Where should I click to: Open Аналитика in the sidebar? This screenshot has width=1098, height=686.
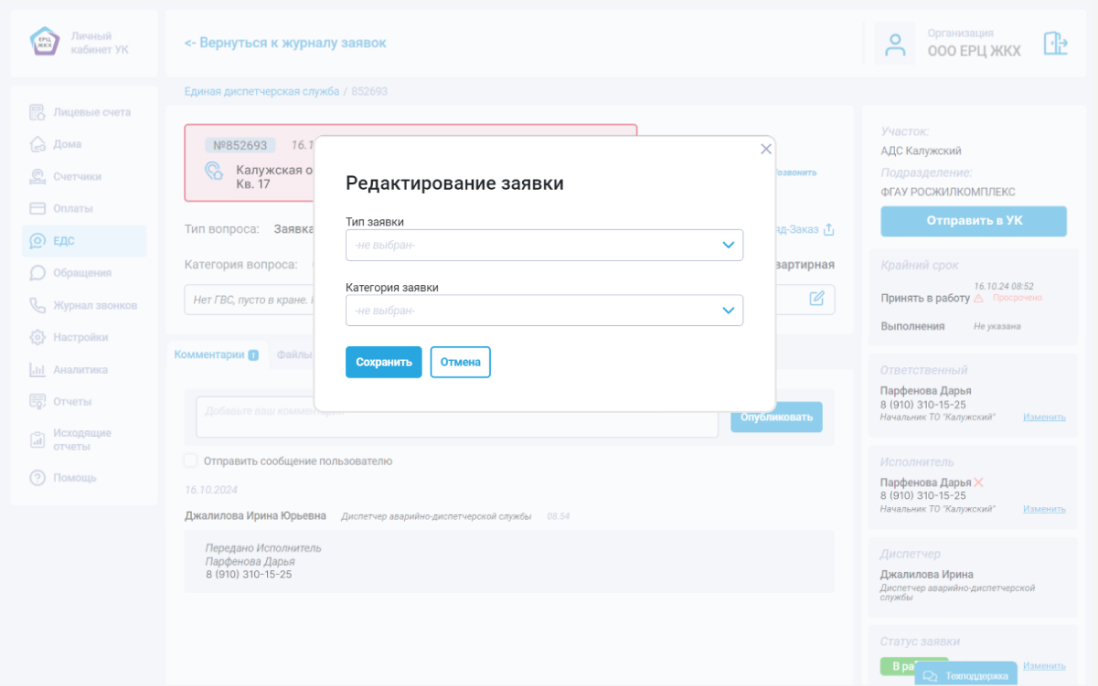click(x=80, y=369)
